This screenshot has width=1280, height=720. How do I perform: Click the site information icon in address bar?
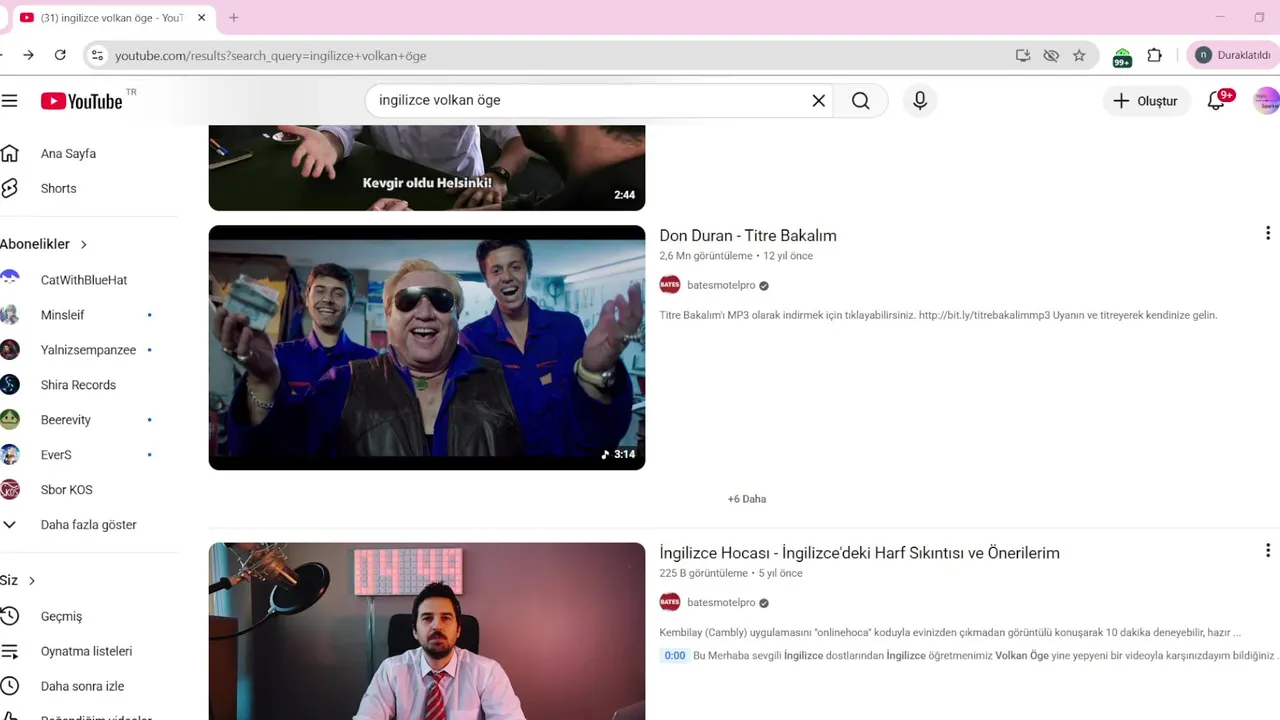(x=97, y=56)
